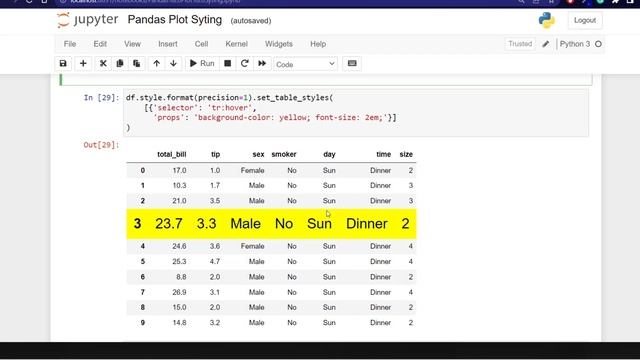Image resolution: width=640 pixels, height=360 pixels.
Task: Click total_bill value 17.0
Action: (x=179, y=170)
